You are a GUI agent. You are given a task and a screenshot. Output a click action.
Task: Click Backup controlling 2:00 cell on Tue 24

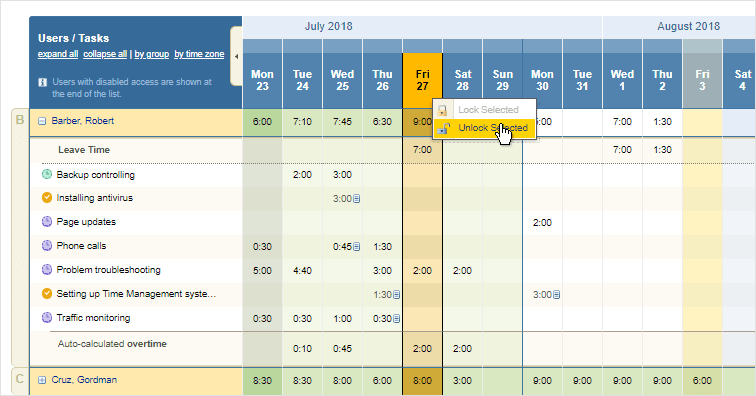pos(302,175)
